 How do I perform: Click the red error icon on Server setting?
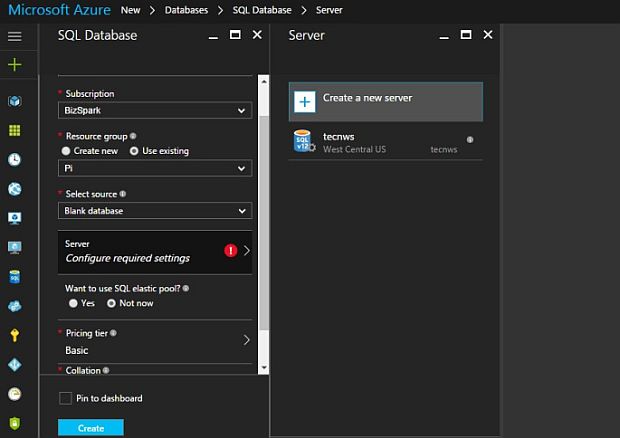[231, 251]
